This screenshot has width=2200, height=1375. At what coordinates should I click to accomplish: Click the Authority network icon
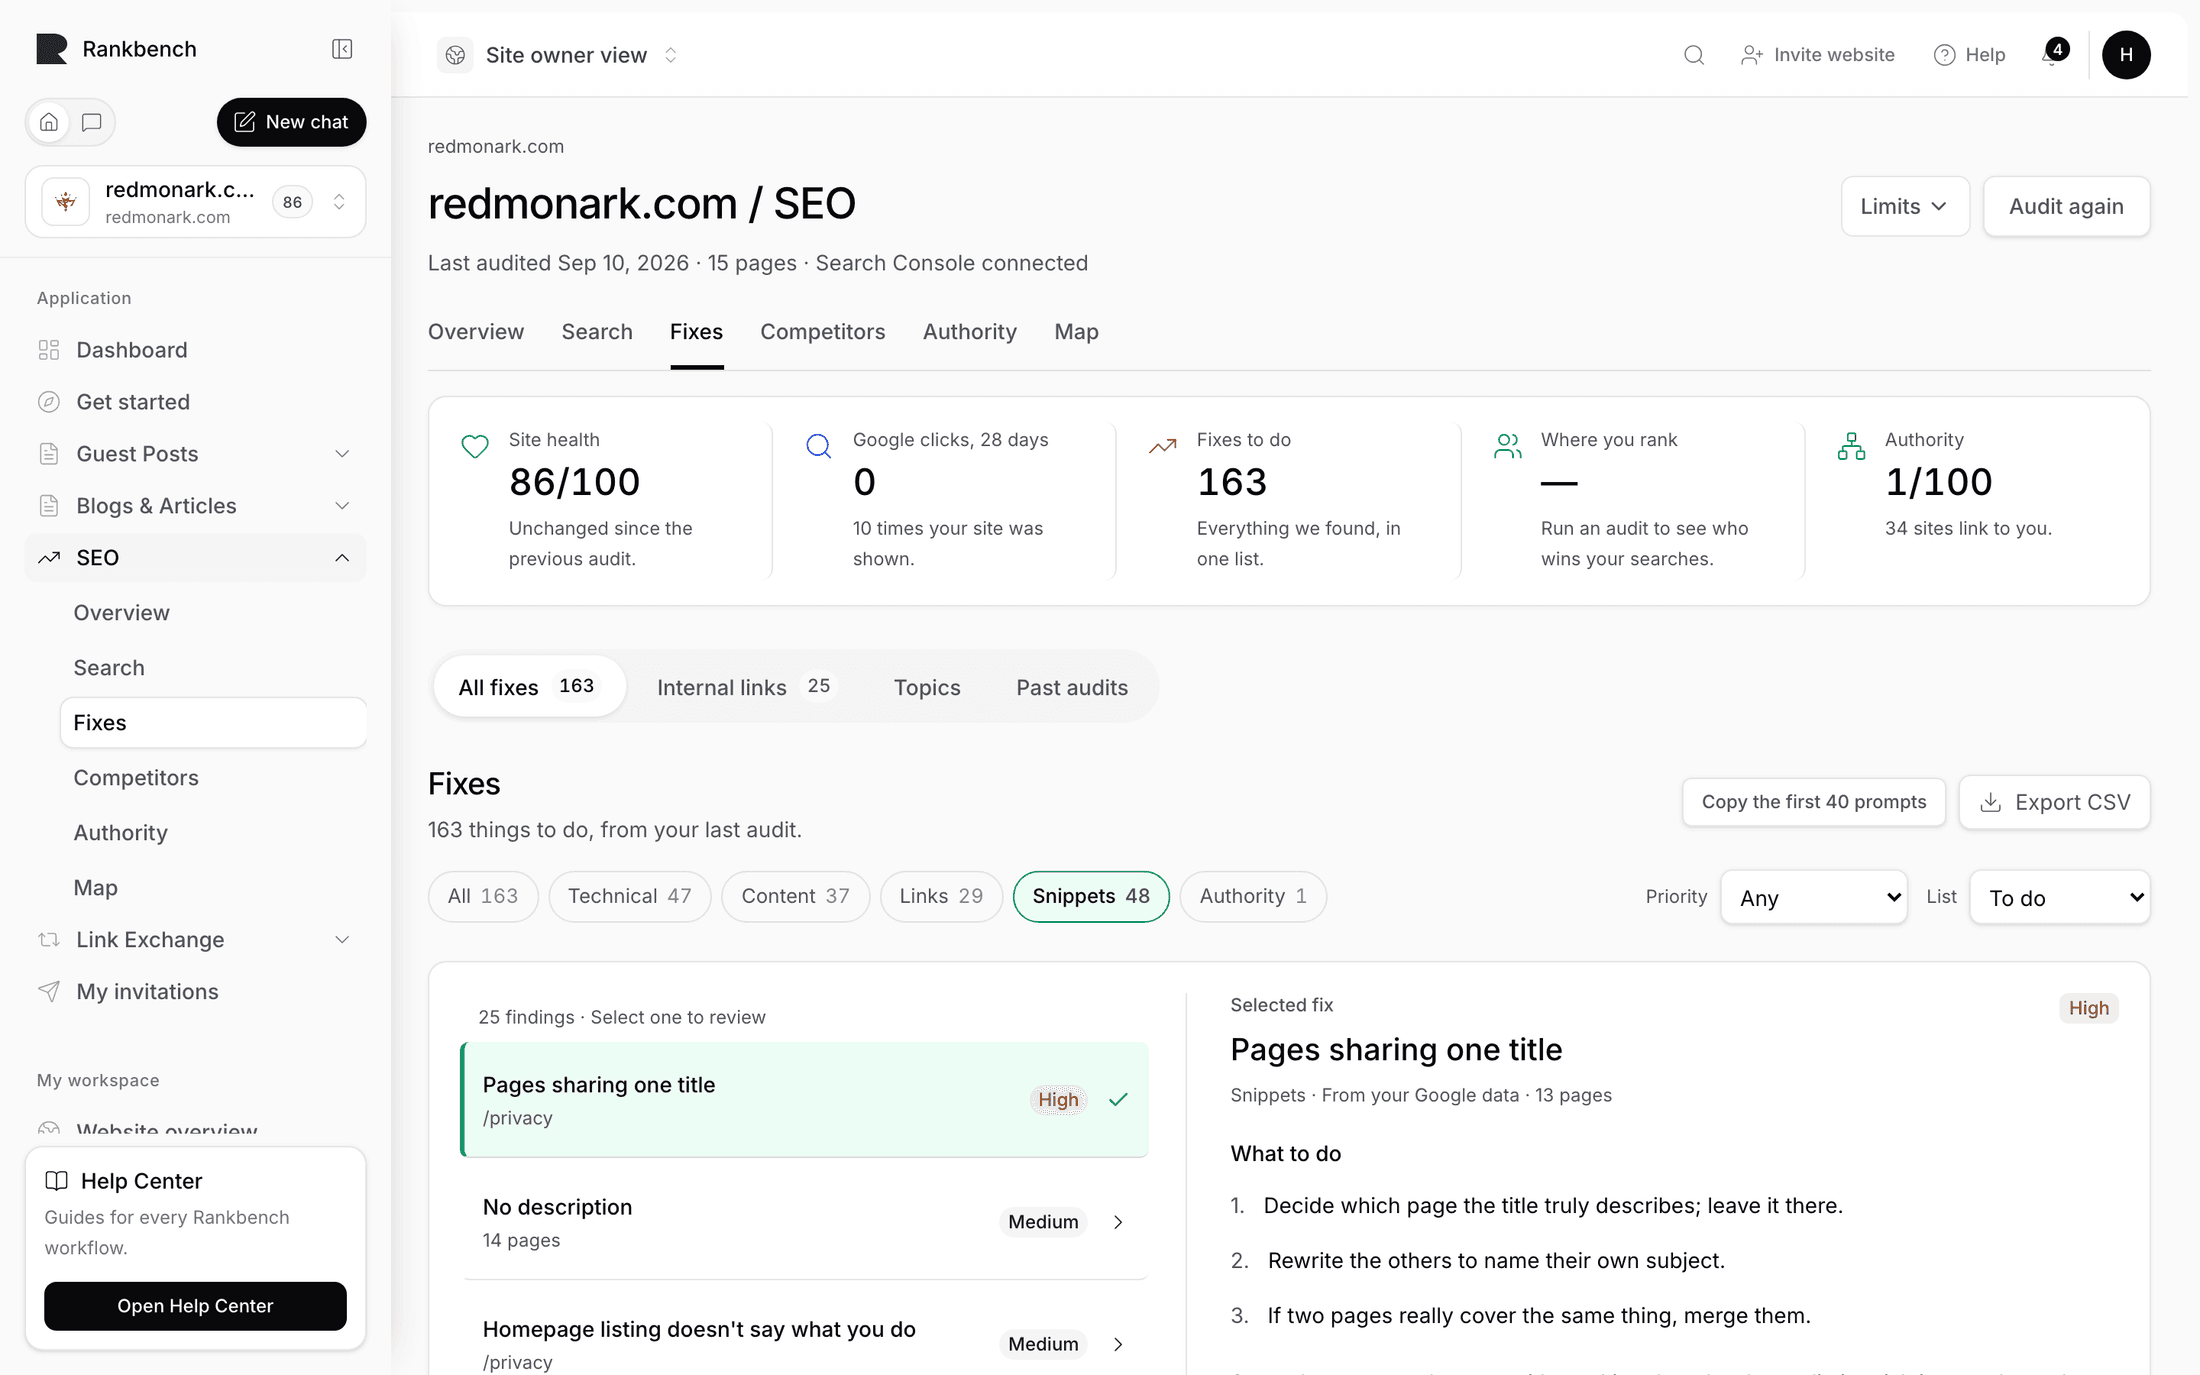pyautogui.click(x=1851, y=446)
